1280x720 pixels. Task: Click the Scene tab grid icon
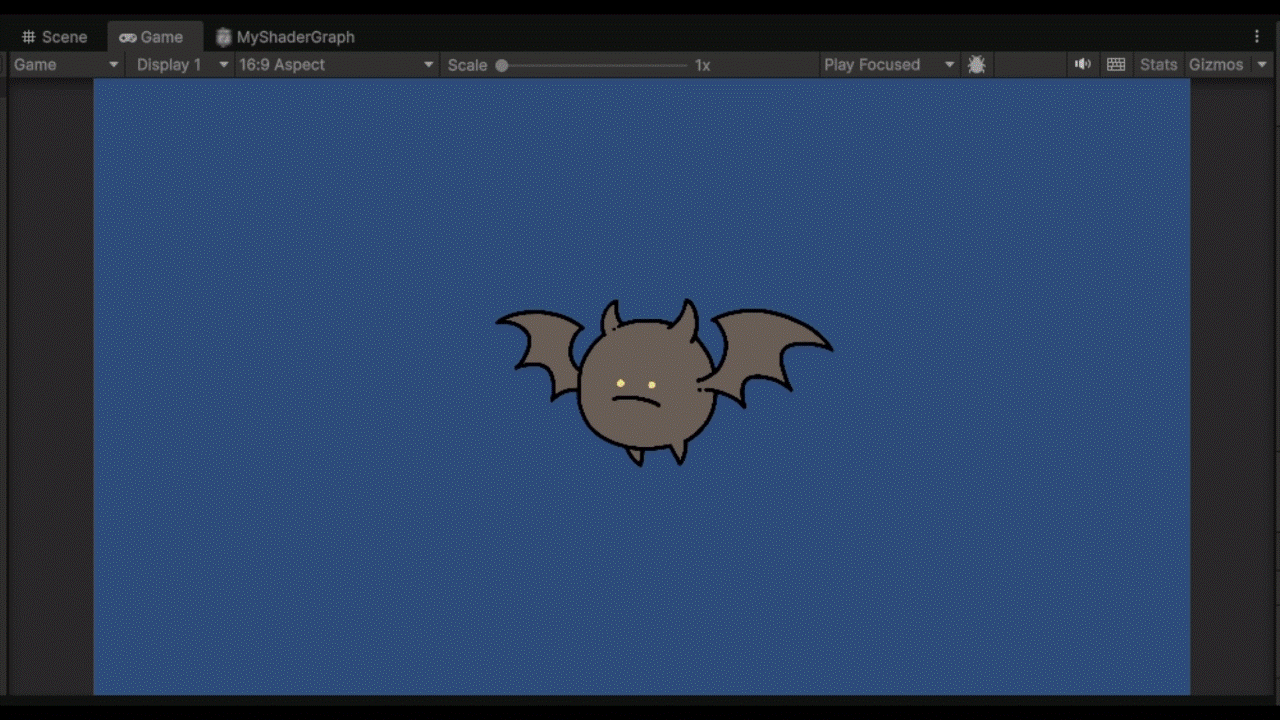[x=28, y=37]
